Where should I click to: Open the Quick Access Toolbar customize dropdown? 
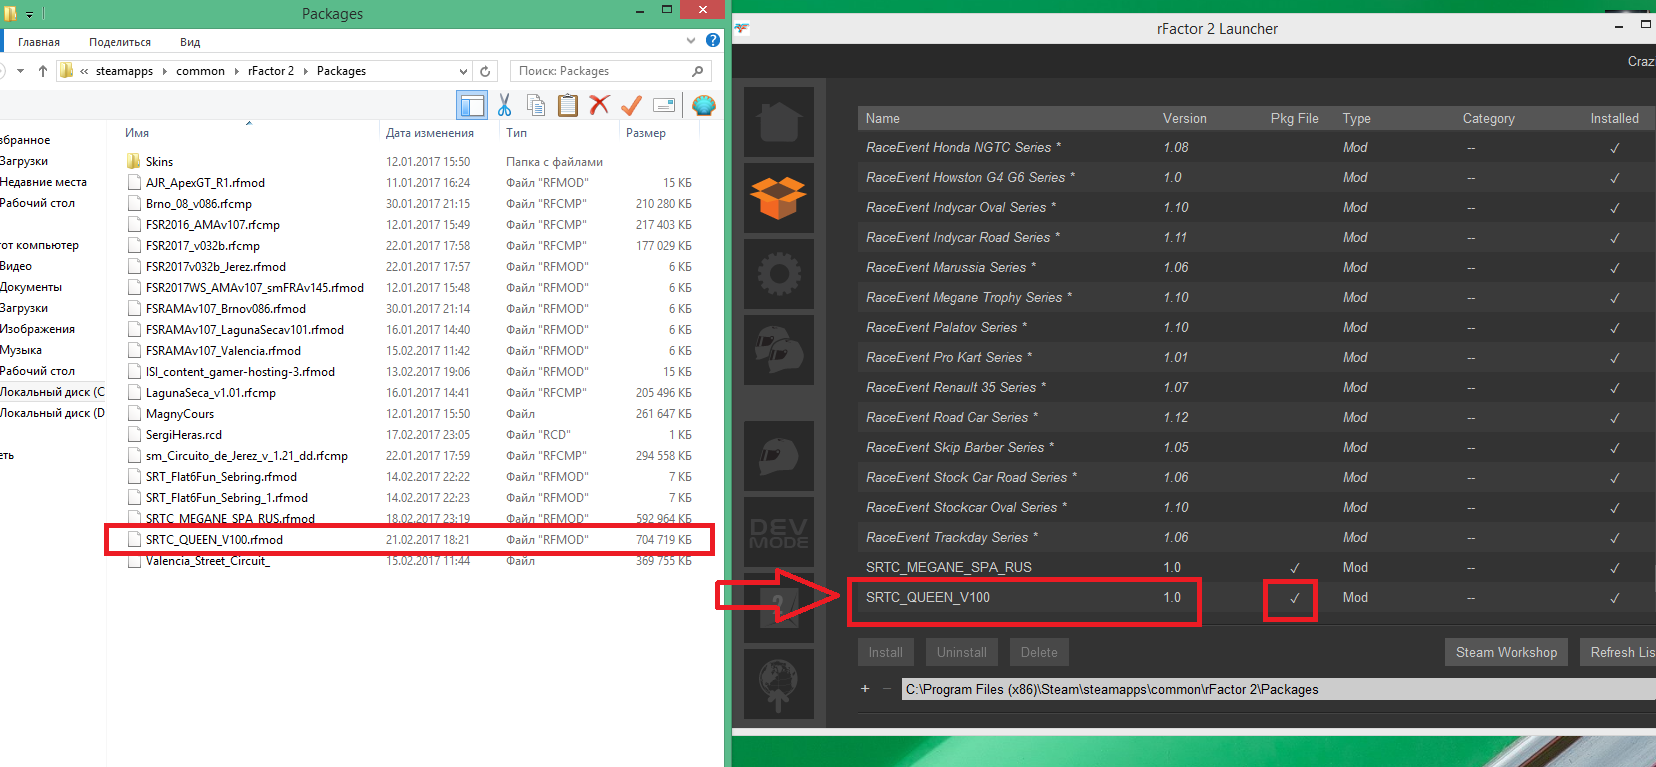click(x=29, y=14)
